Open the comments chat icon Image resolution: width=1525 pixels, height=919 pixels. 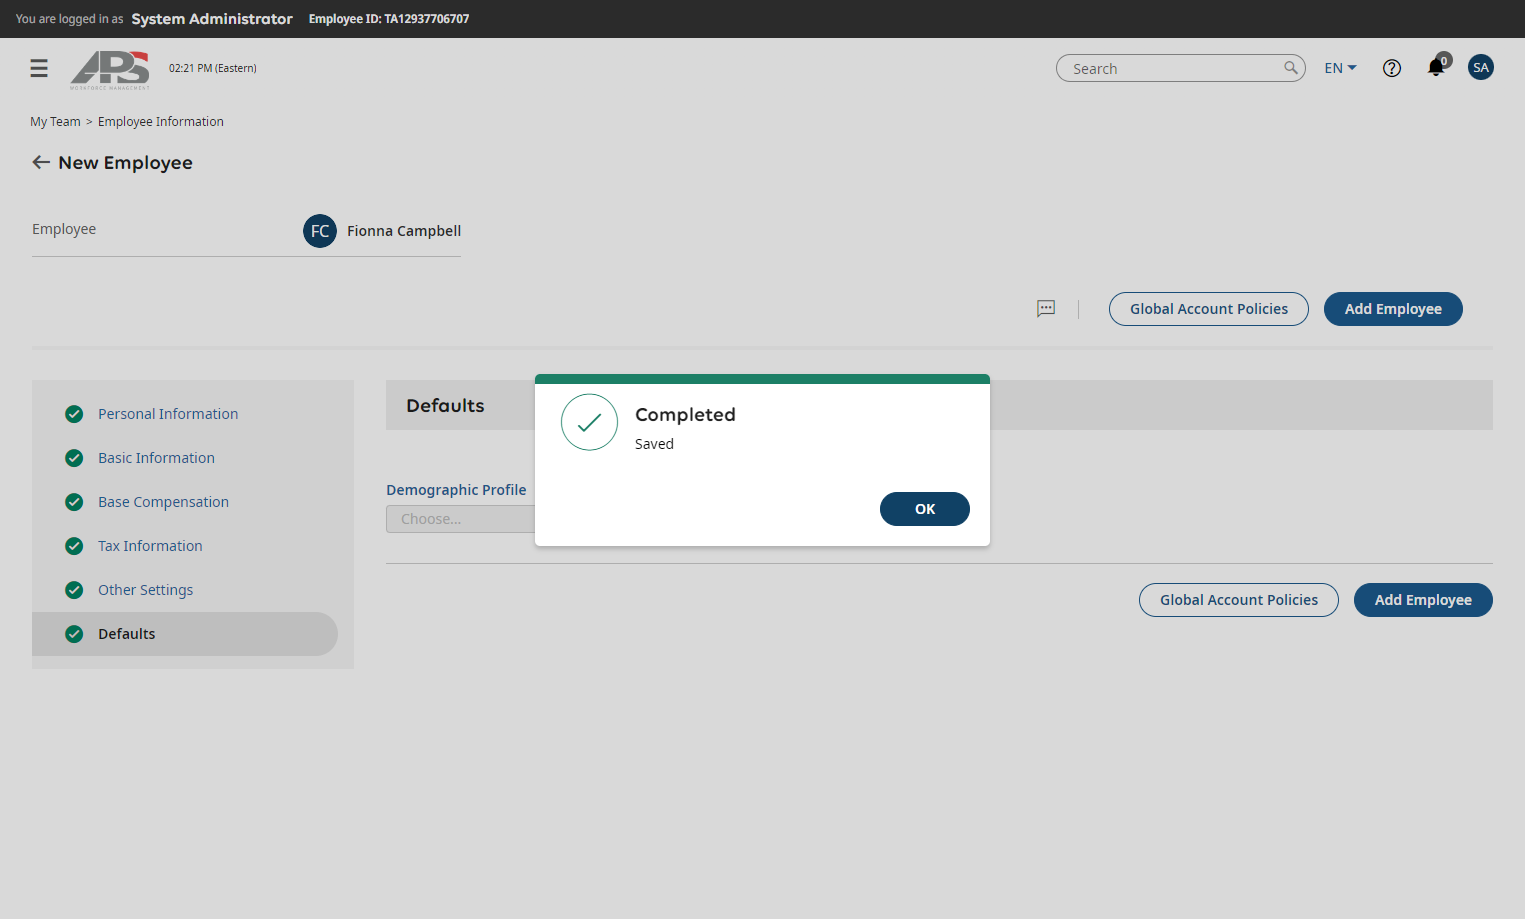coord(1046,308)
